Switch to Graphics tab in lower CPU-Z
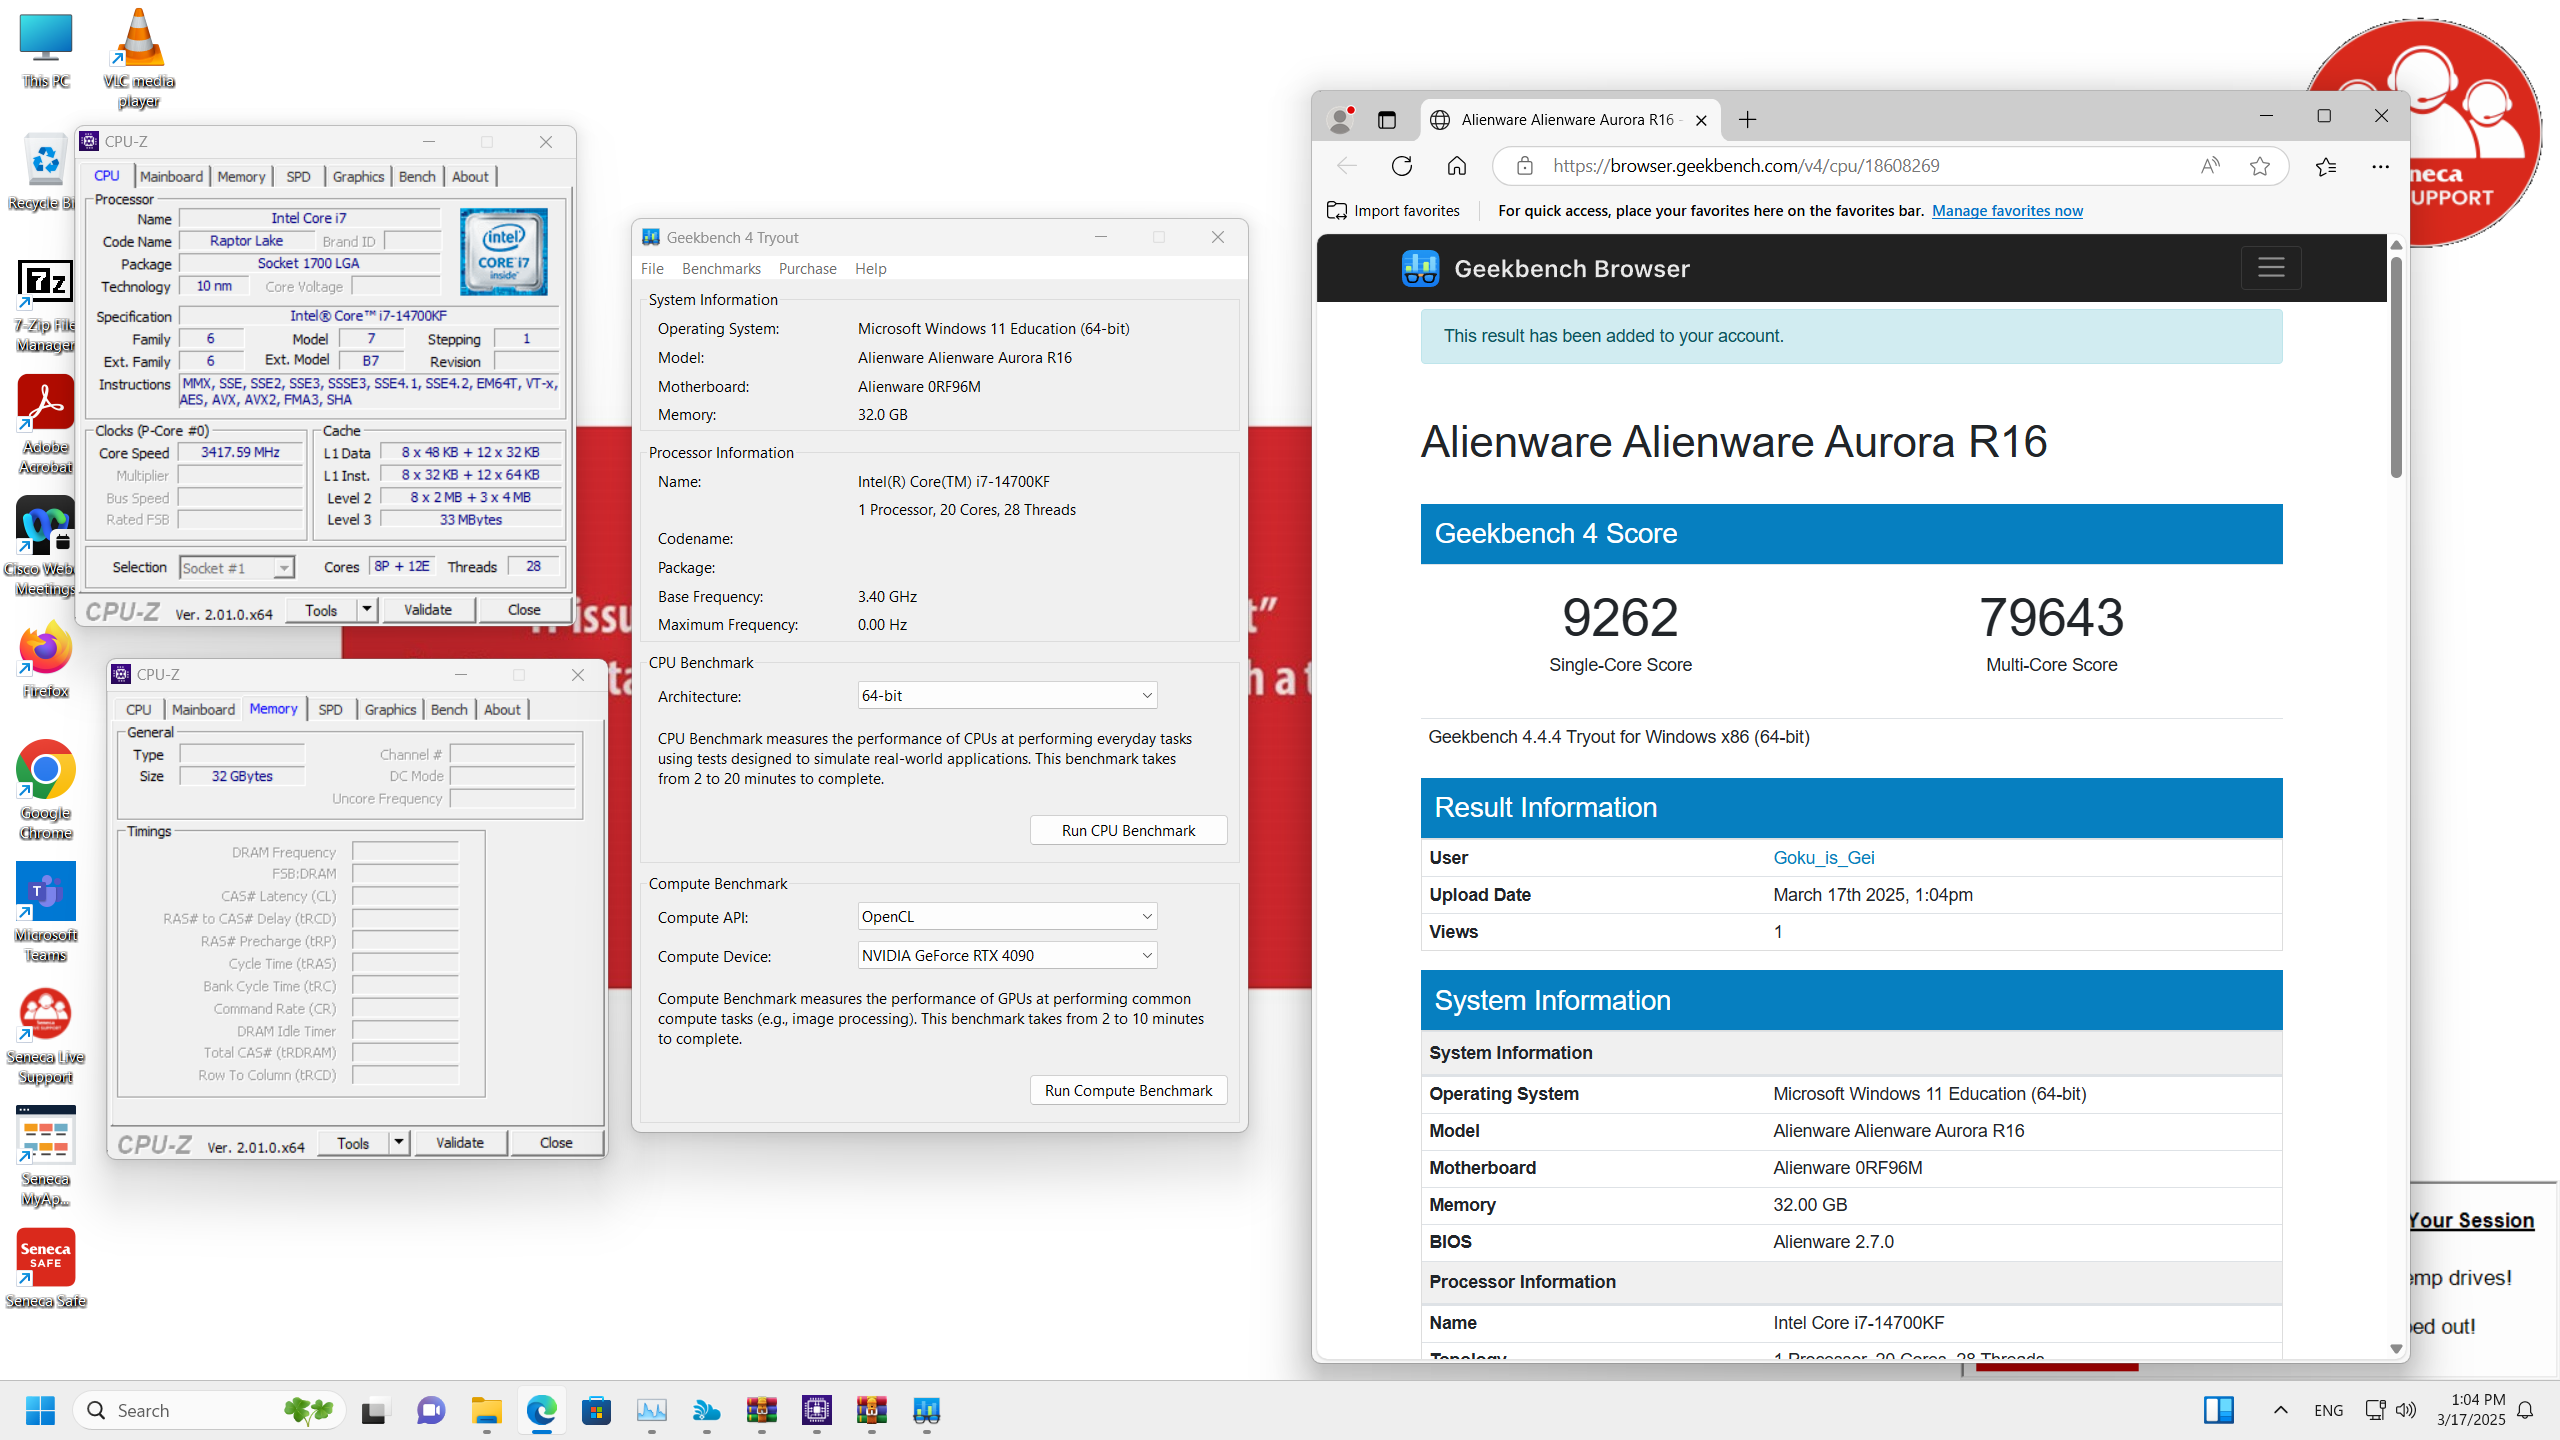This screenshot has width=2560, height=1440. pos(390,709)
